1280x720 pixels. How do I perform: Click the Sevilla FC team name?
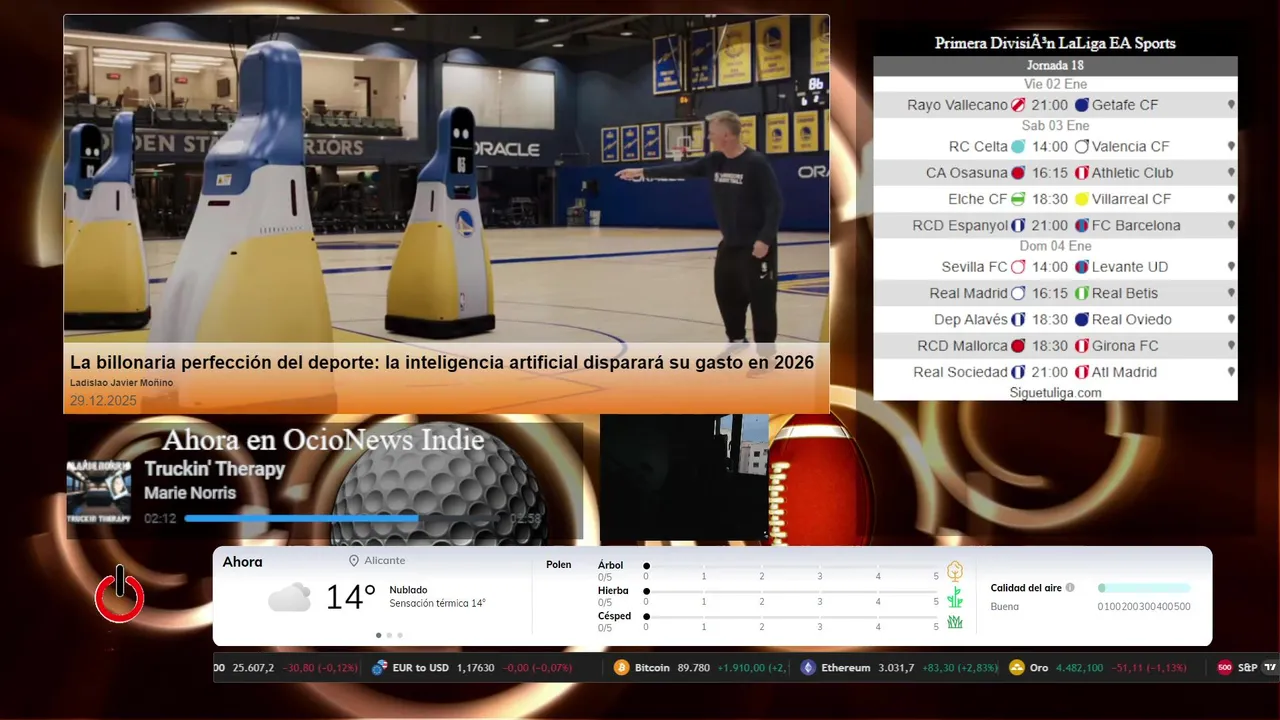[975, 267]
